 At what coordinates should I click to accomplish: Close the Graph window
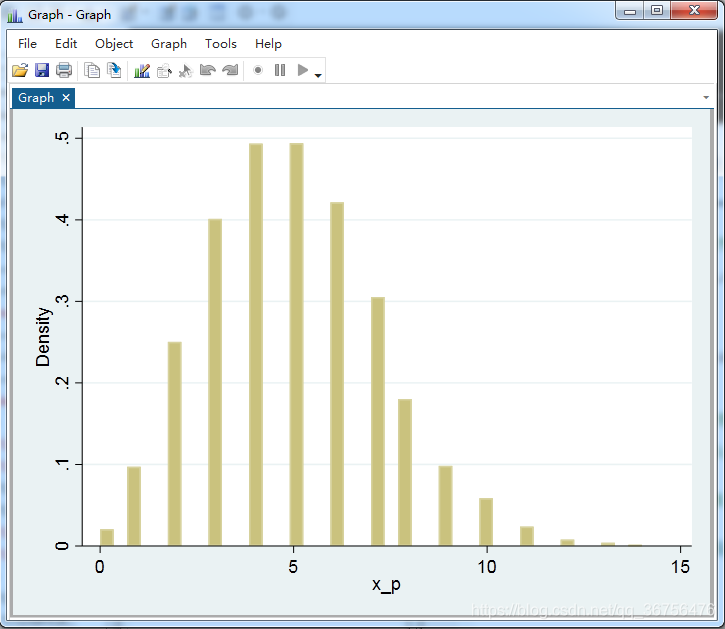coord(694,11)
